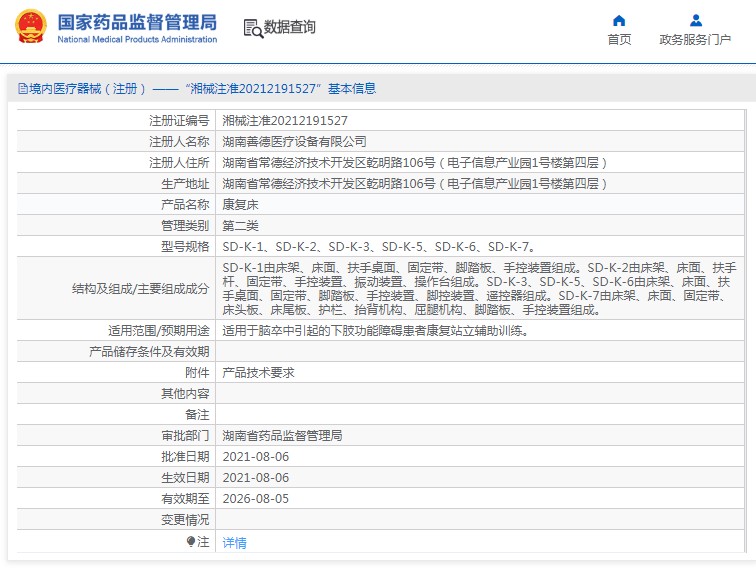Viewport: 756px width, 570px height.
Task: Select management class 第二类
Action: pyautogui.click(x=240, y=226)
